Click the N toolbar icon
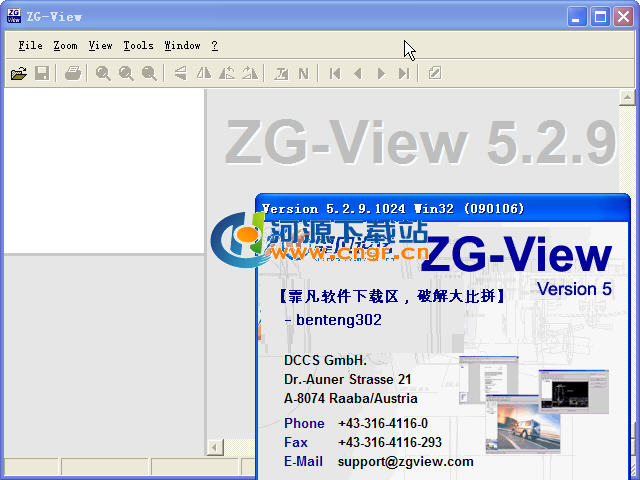Screen dimensions: 640x480 tap(303, 73)
